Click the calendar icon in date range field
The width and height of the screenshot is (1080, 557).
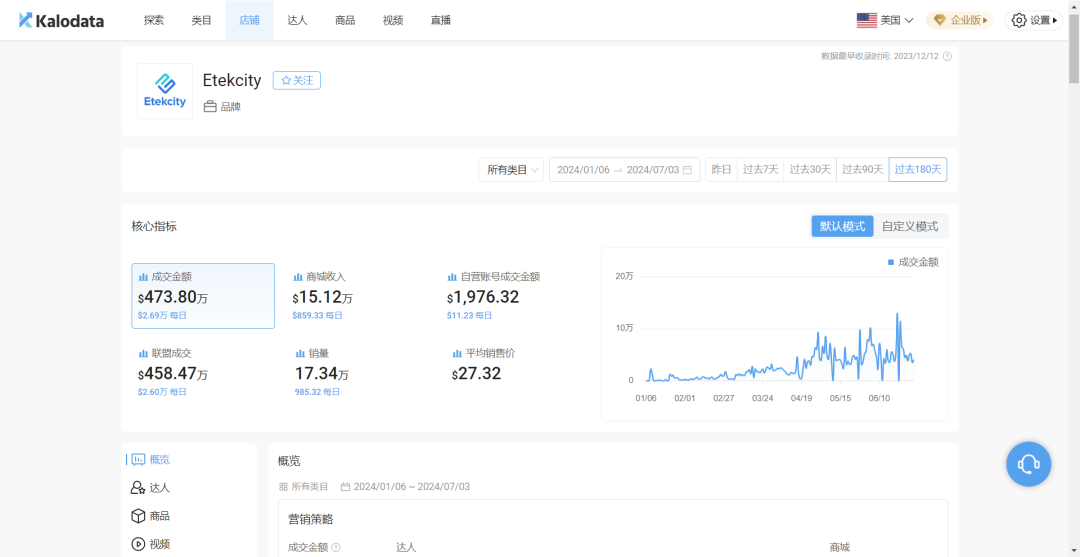click(x=688, y=170)
